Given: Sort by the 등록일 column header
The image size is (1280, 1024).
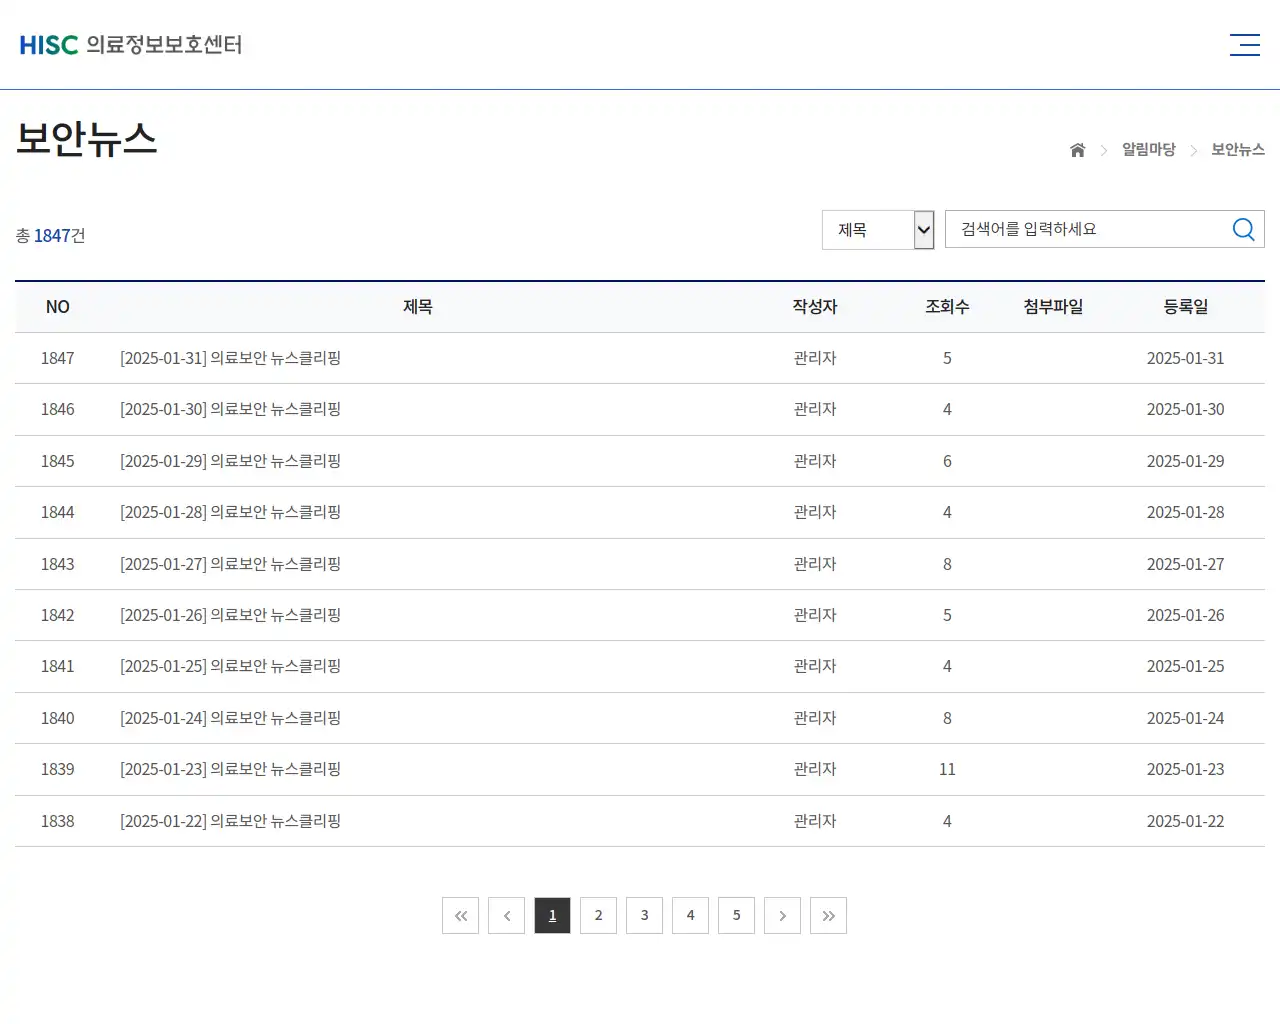Looking at the screenshot, I should click(x=1186, y=307).
